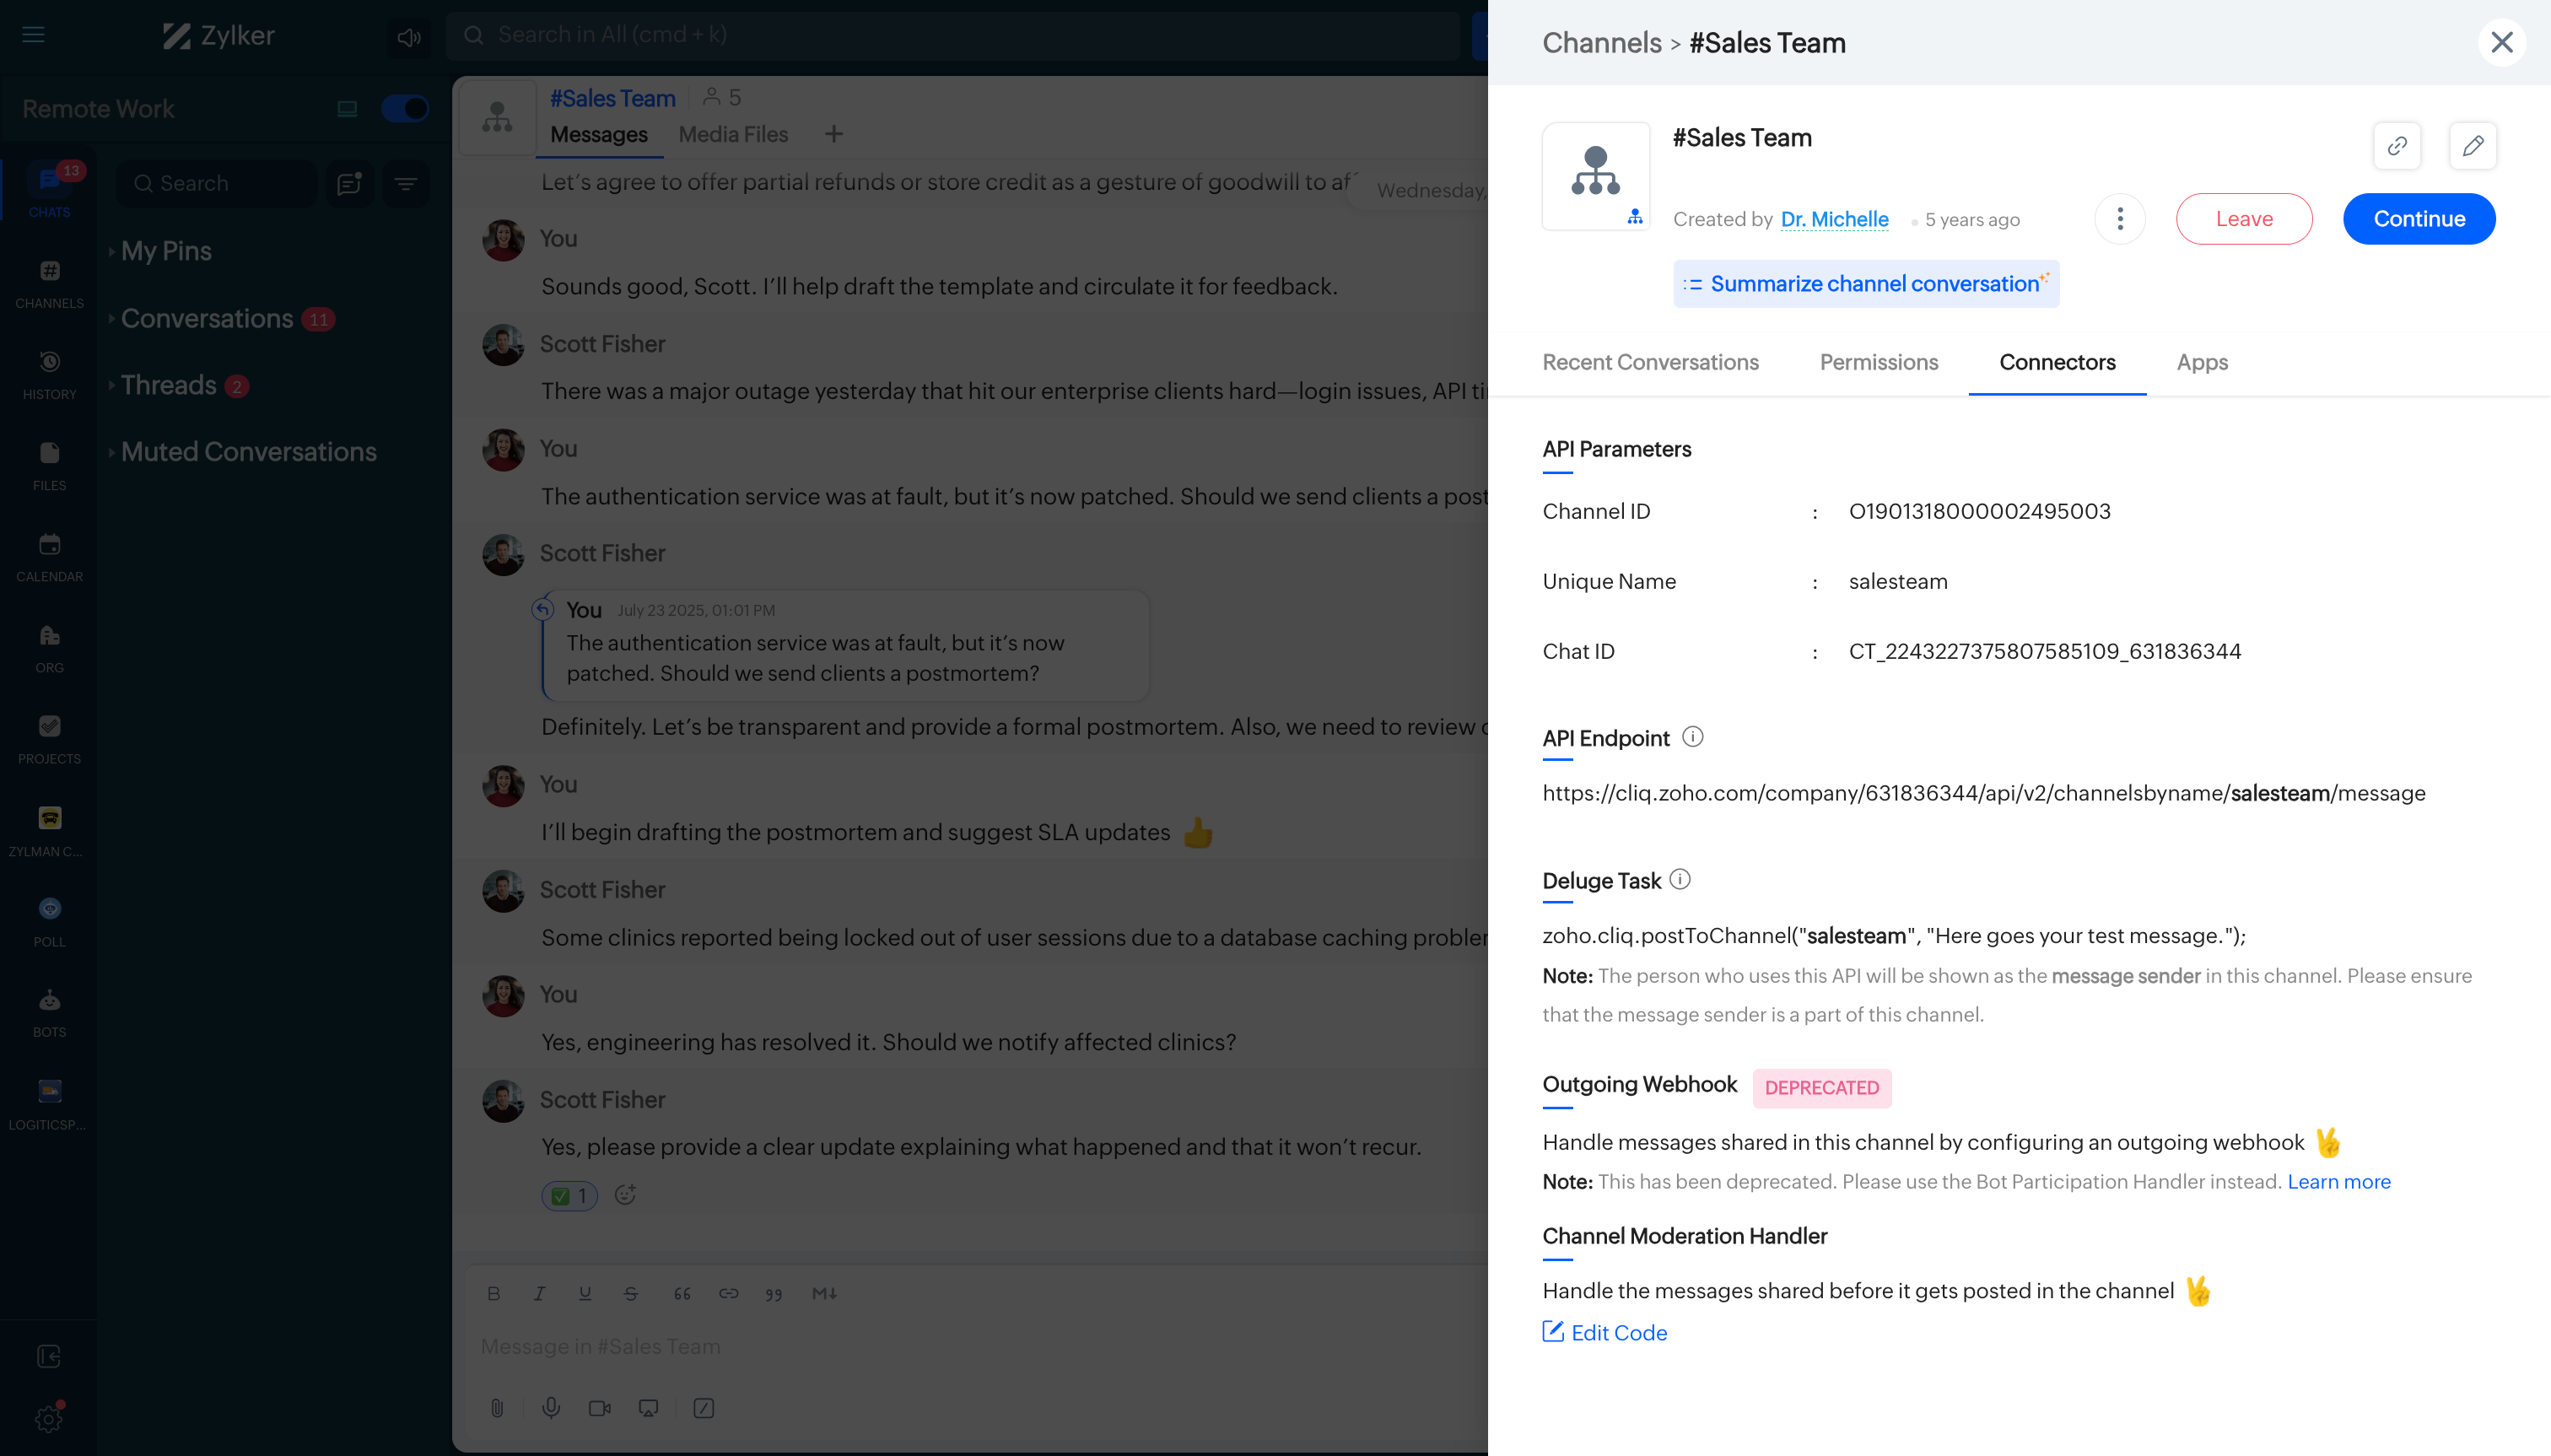Click the filter icon beside the search
2551x1456 pixels.
(x=405, y=183)
